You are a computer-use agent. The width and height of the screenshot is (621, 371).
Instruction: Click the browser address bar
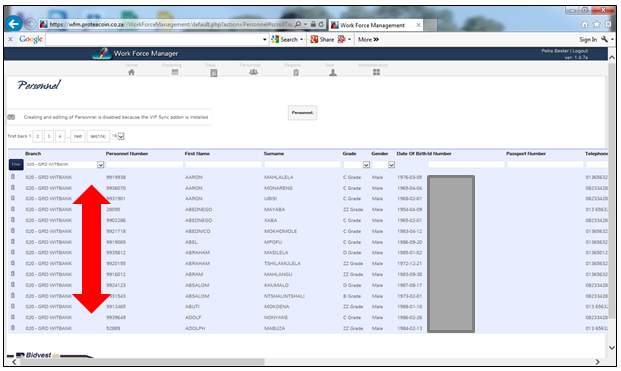(170, 24)
